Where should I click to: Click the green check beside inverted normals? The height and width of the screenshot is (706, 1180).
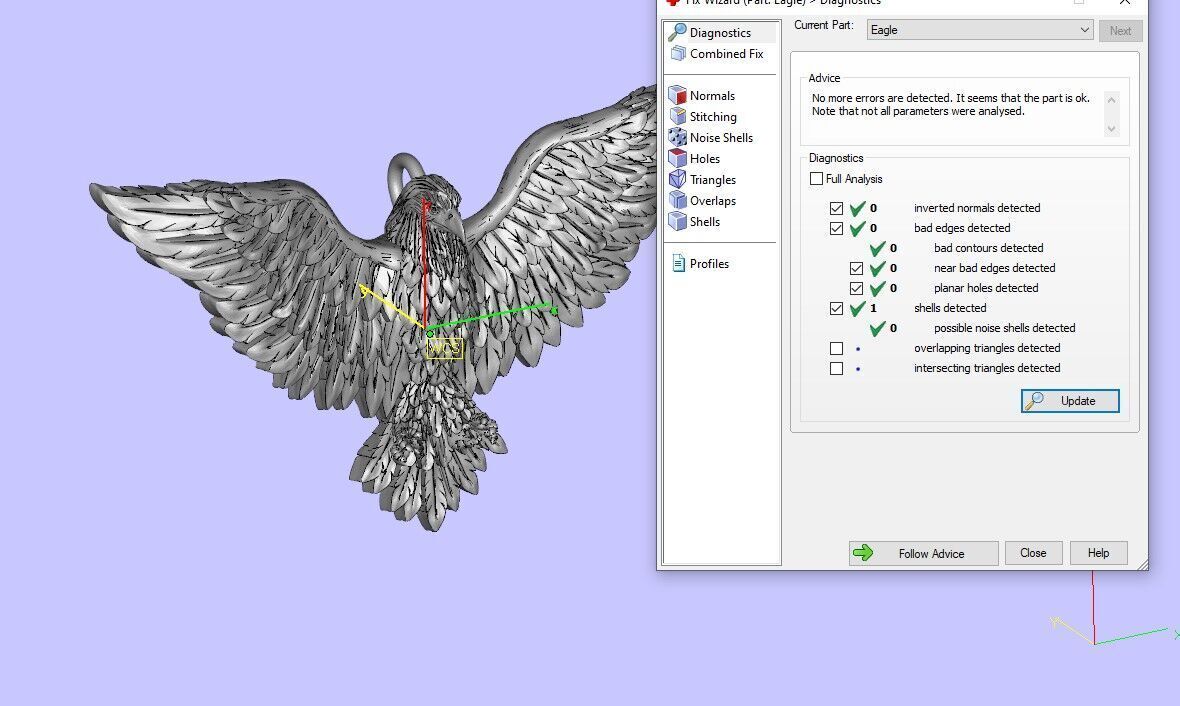pyautogui.click(x=857, y=208)
